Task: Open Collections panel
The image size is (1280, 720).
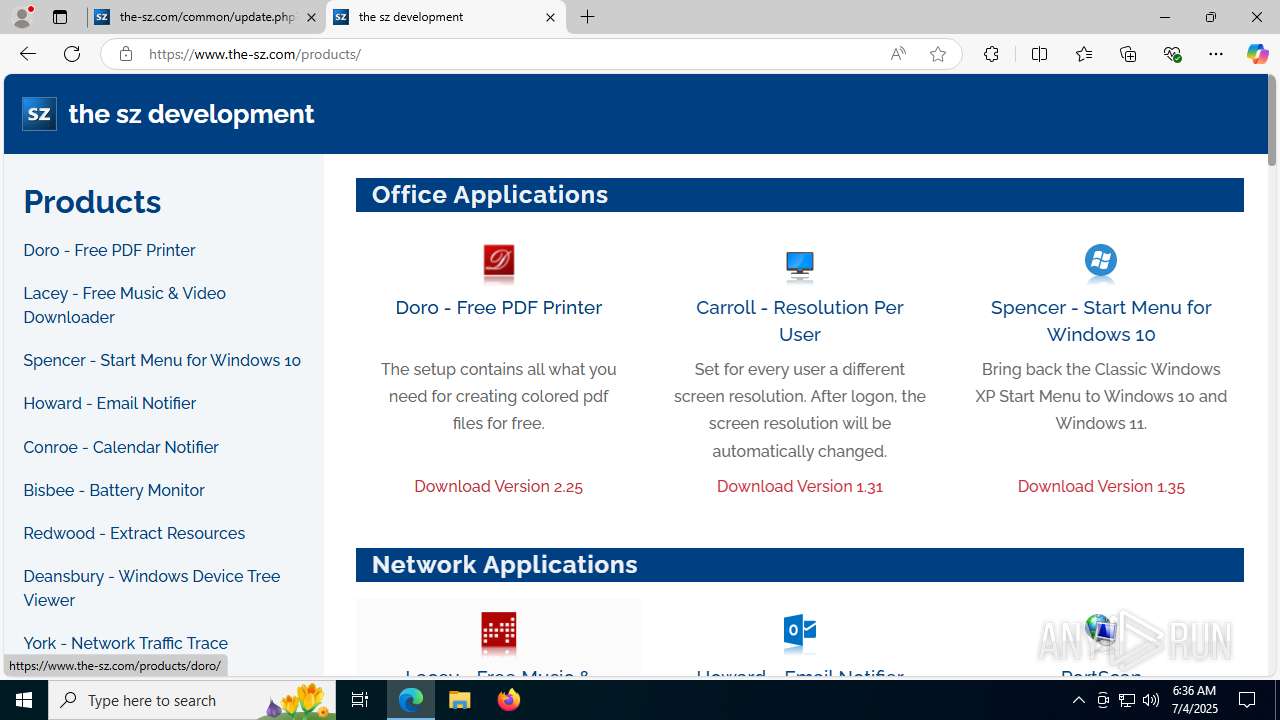Action: [1128, 54]
